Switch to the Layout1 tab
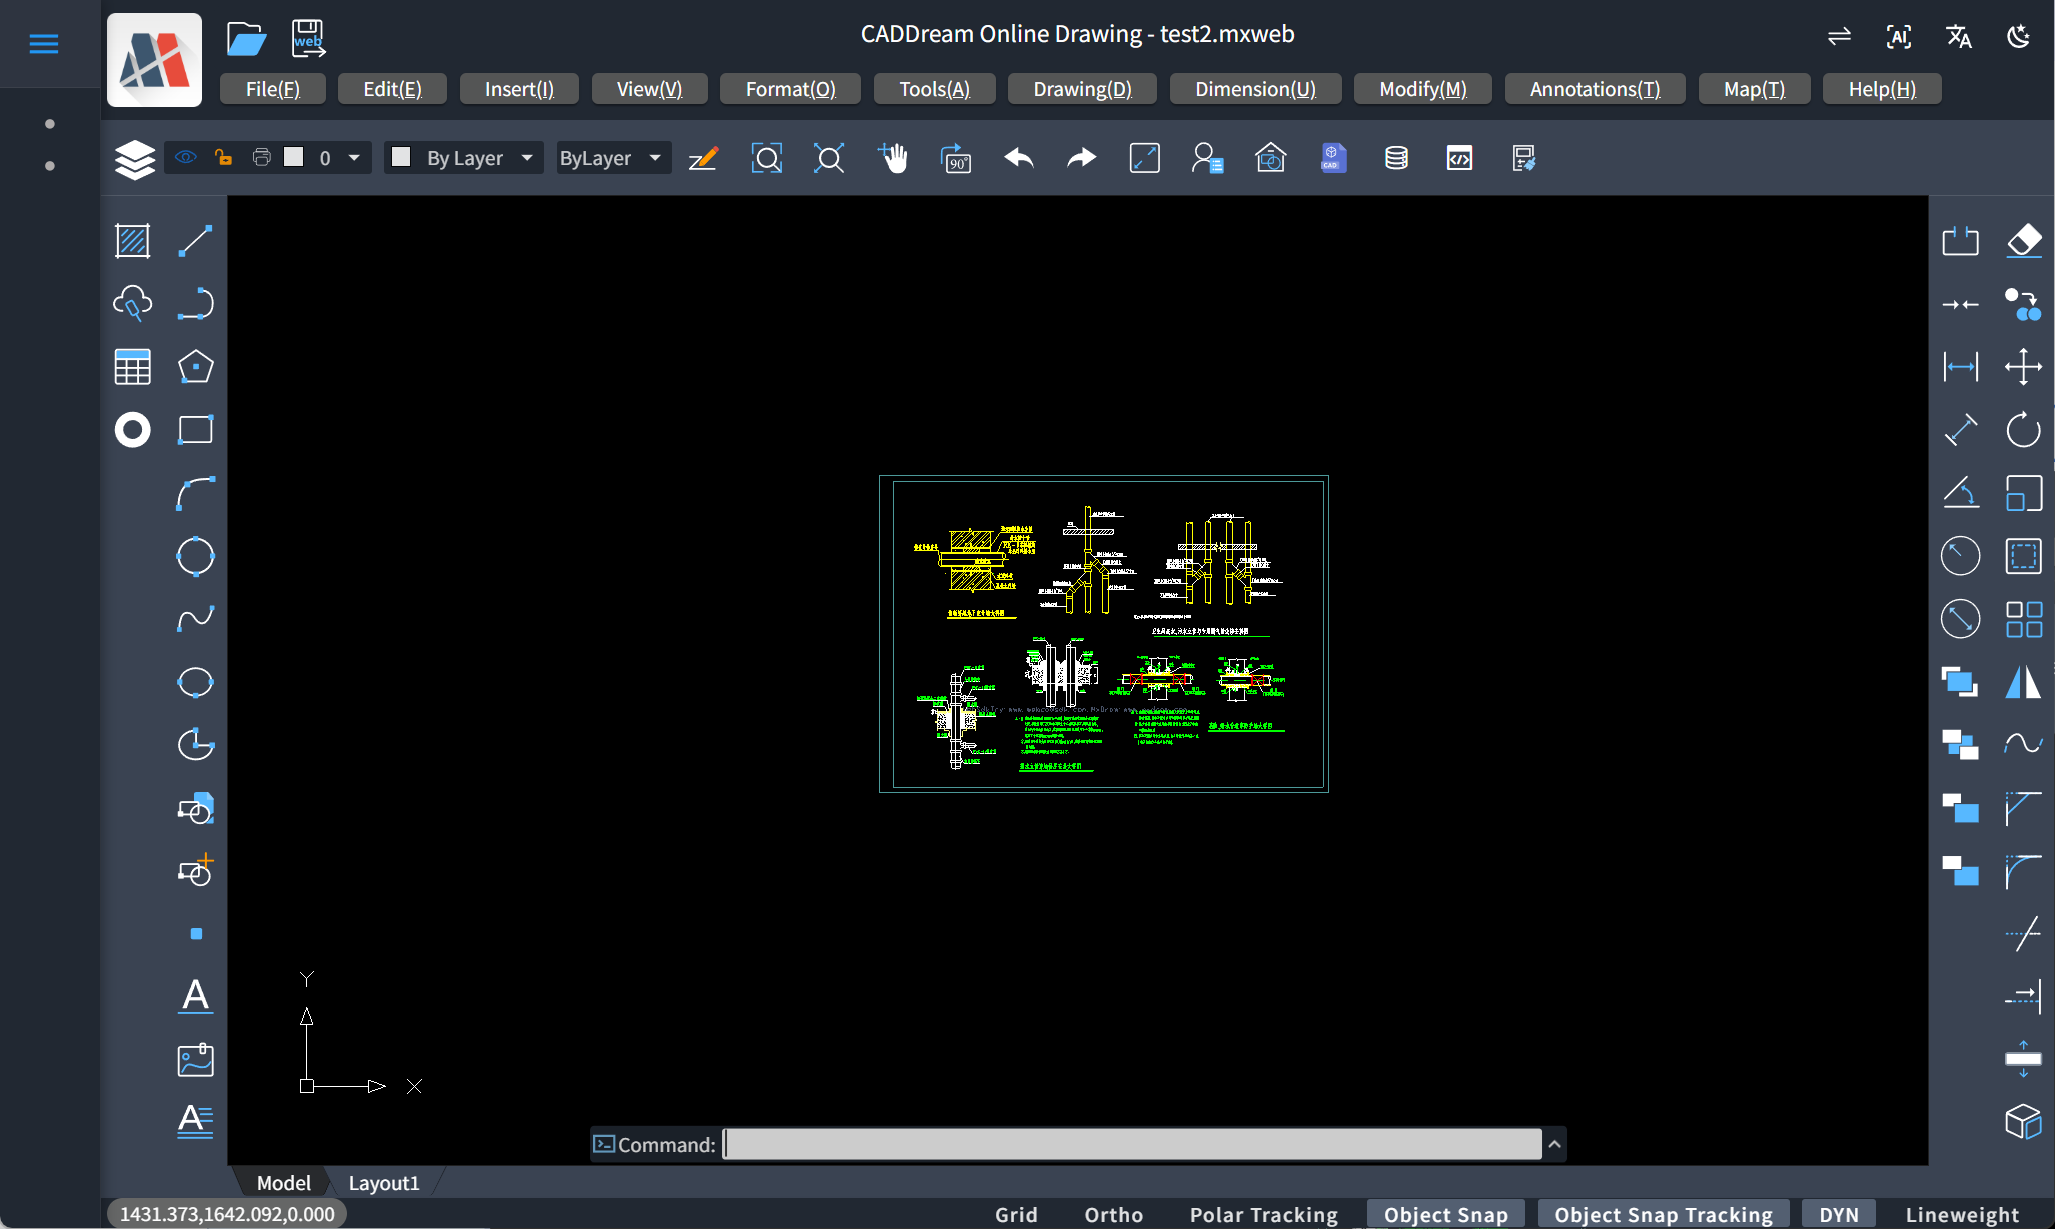2055x1229 pixels. (384, 1183)
